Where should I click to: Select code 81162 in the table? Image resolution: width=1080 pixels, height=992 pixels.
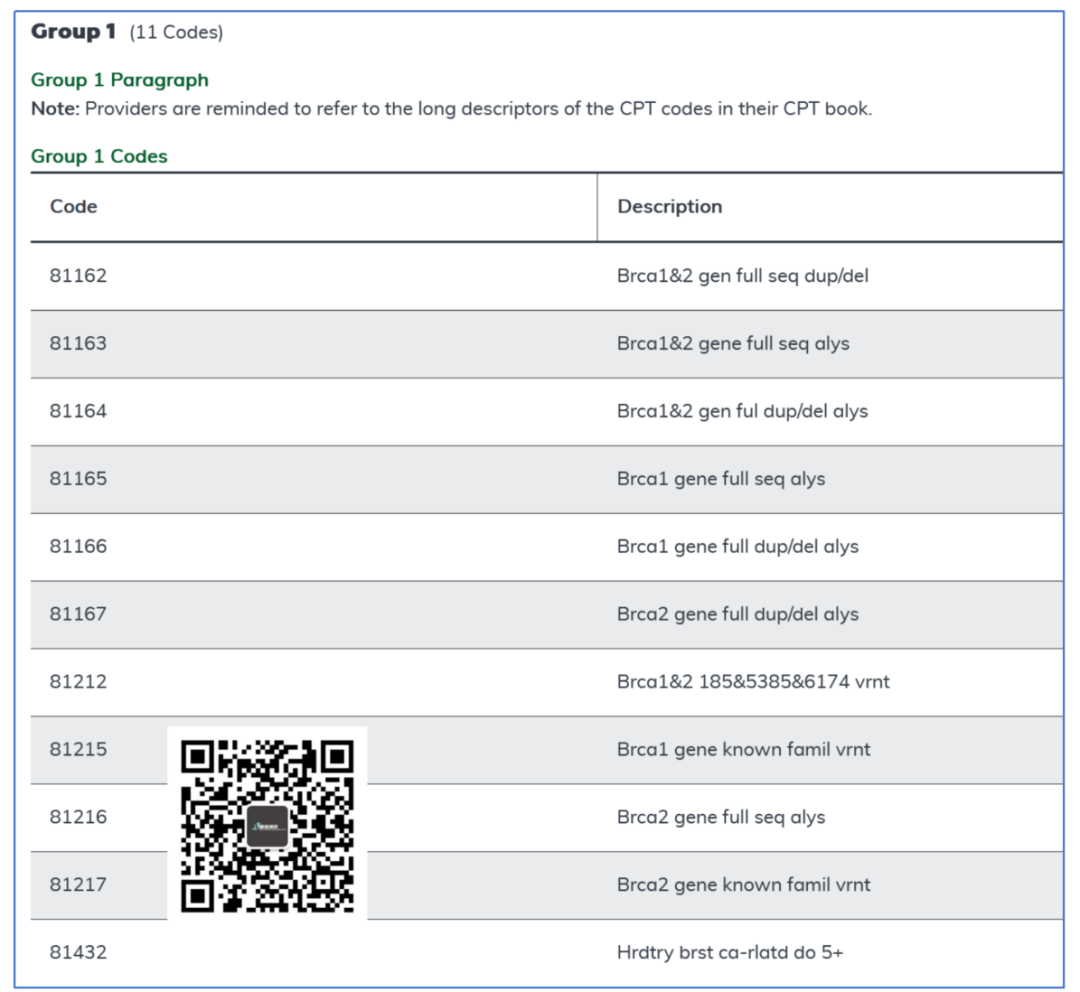78,275
